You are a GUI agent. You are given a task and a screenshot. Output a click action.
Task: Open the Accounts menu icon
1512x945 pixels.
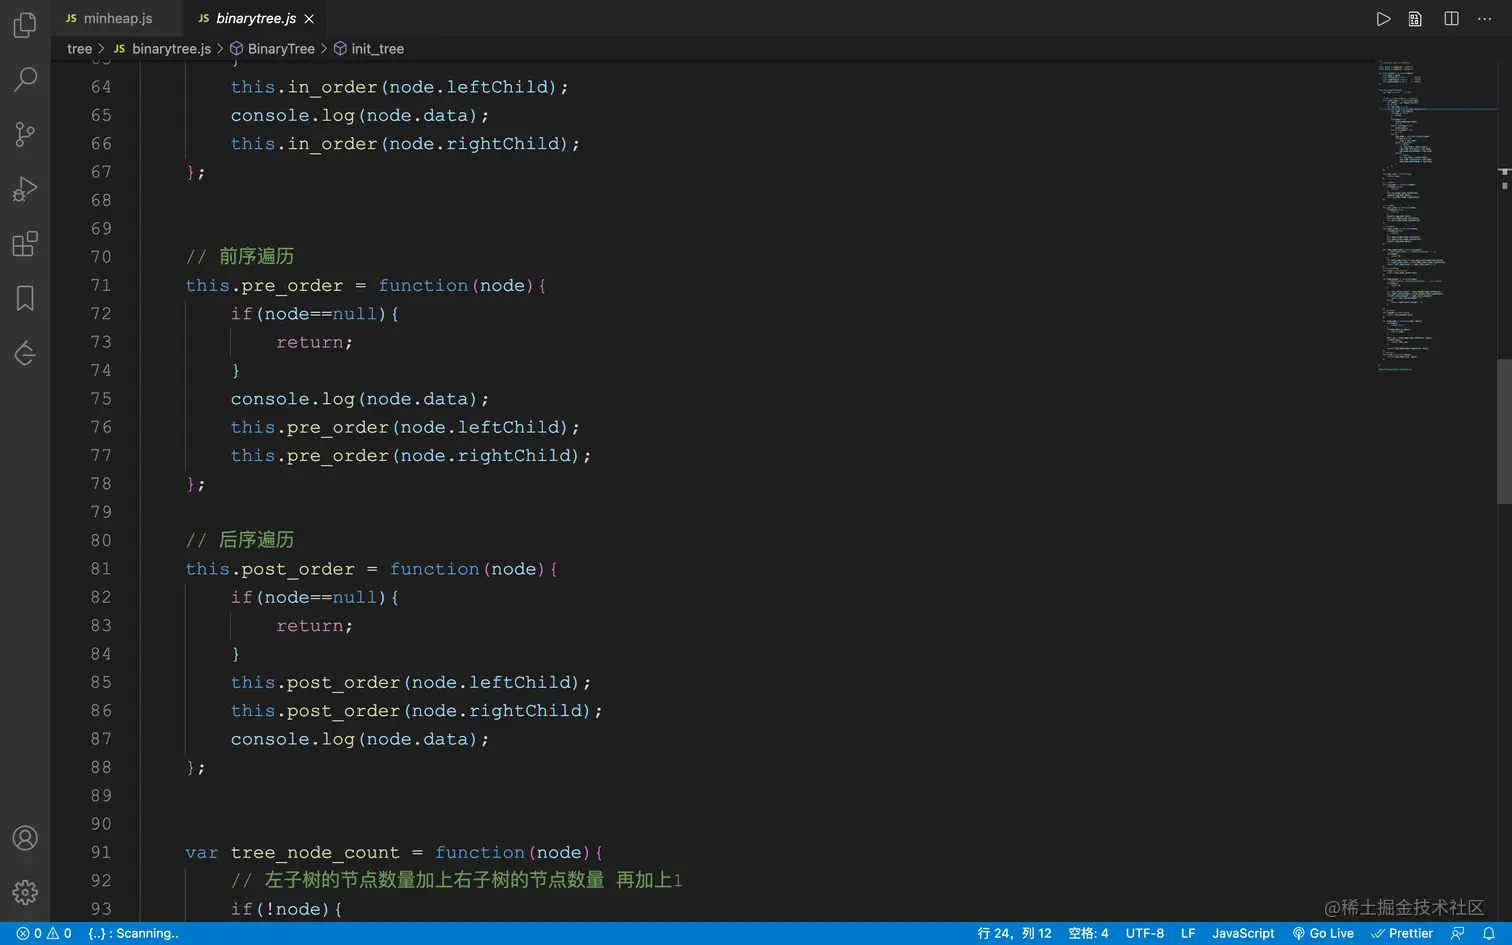click(25, 838)
